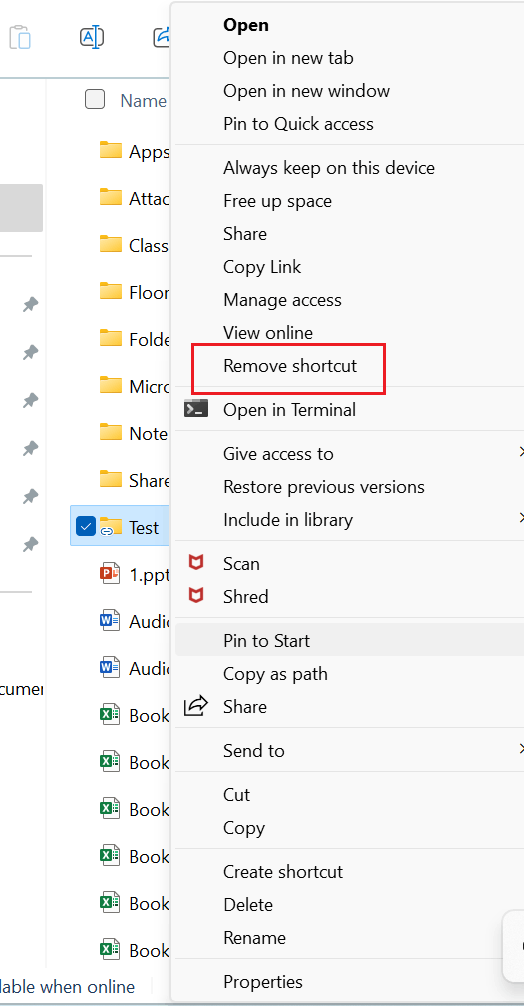The height and width of the screenshot is (1006, 524).
Task: Click the Name column header
Action: pyautogui.click(x=144, y=100)
